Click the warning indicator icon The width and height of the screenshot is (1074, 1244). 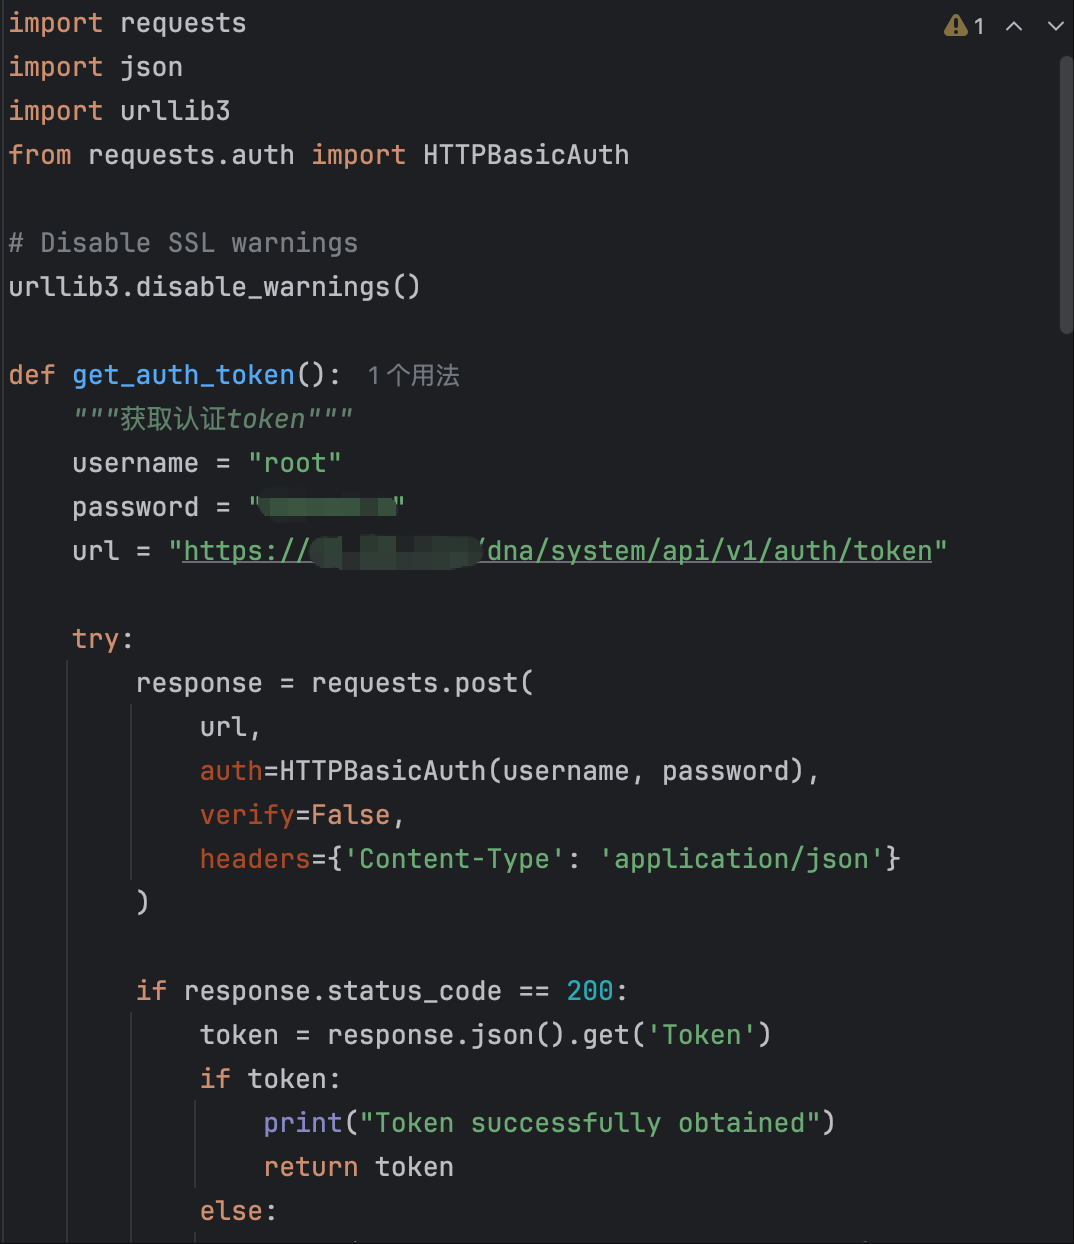point(956,25)
